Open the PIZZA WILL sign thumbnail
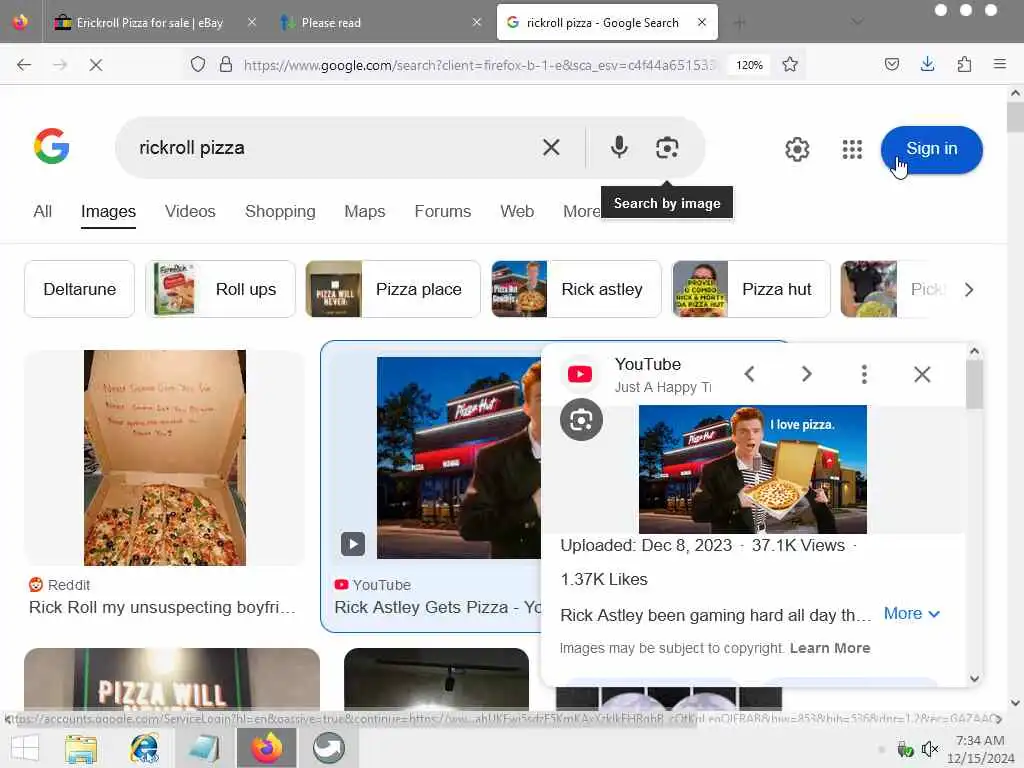Screen dimensions: 1024x768 [172, 679]
